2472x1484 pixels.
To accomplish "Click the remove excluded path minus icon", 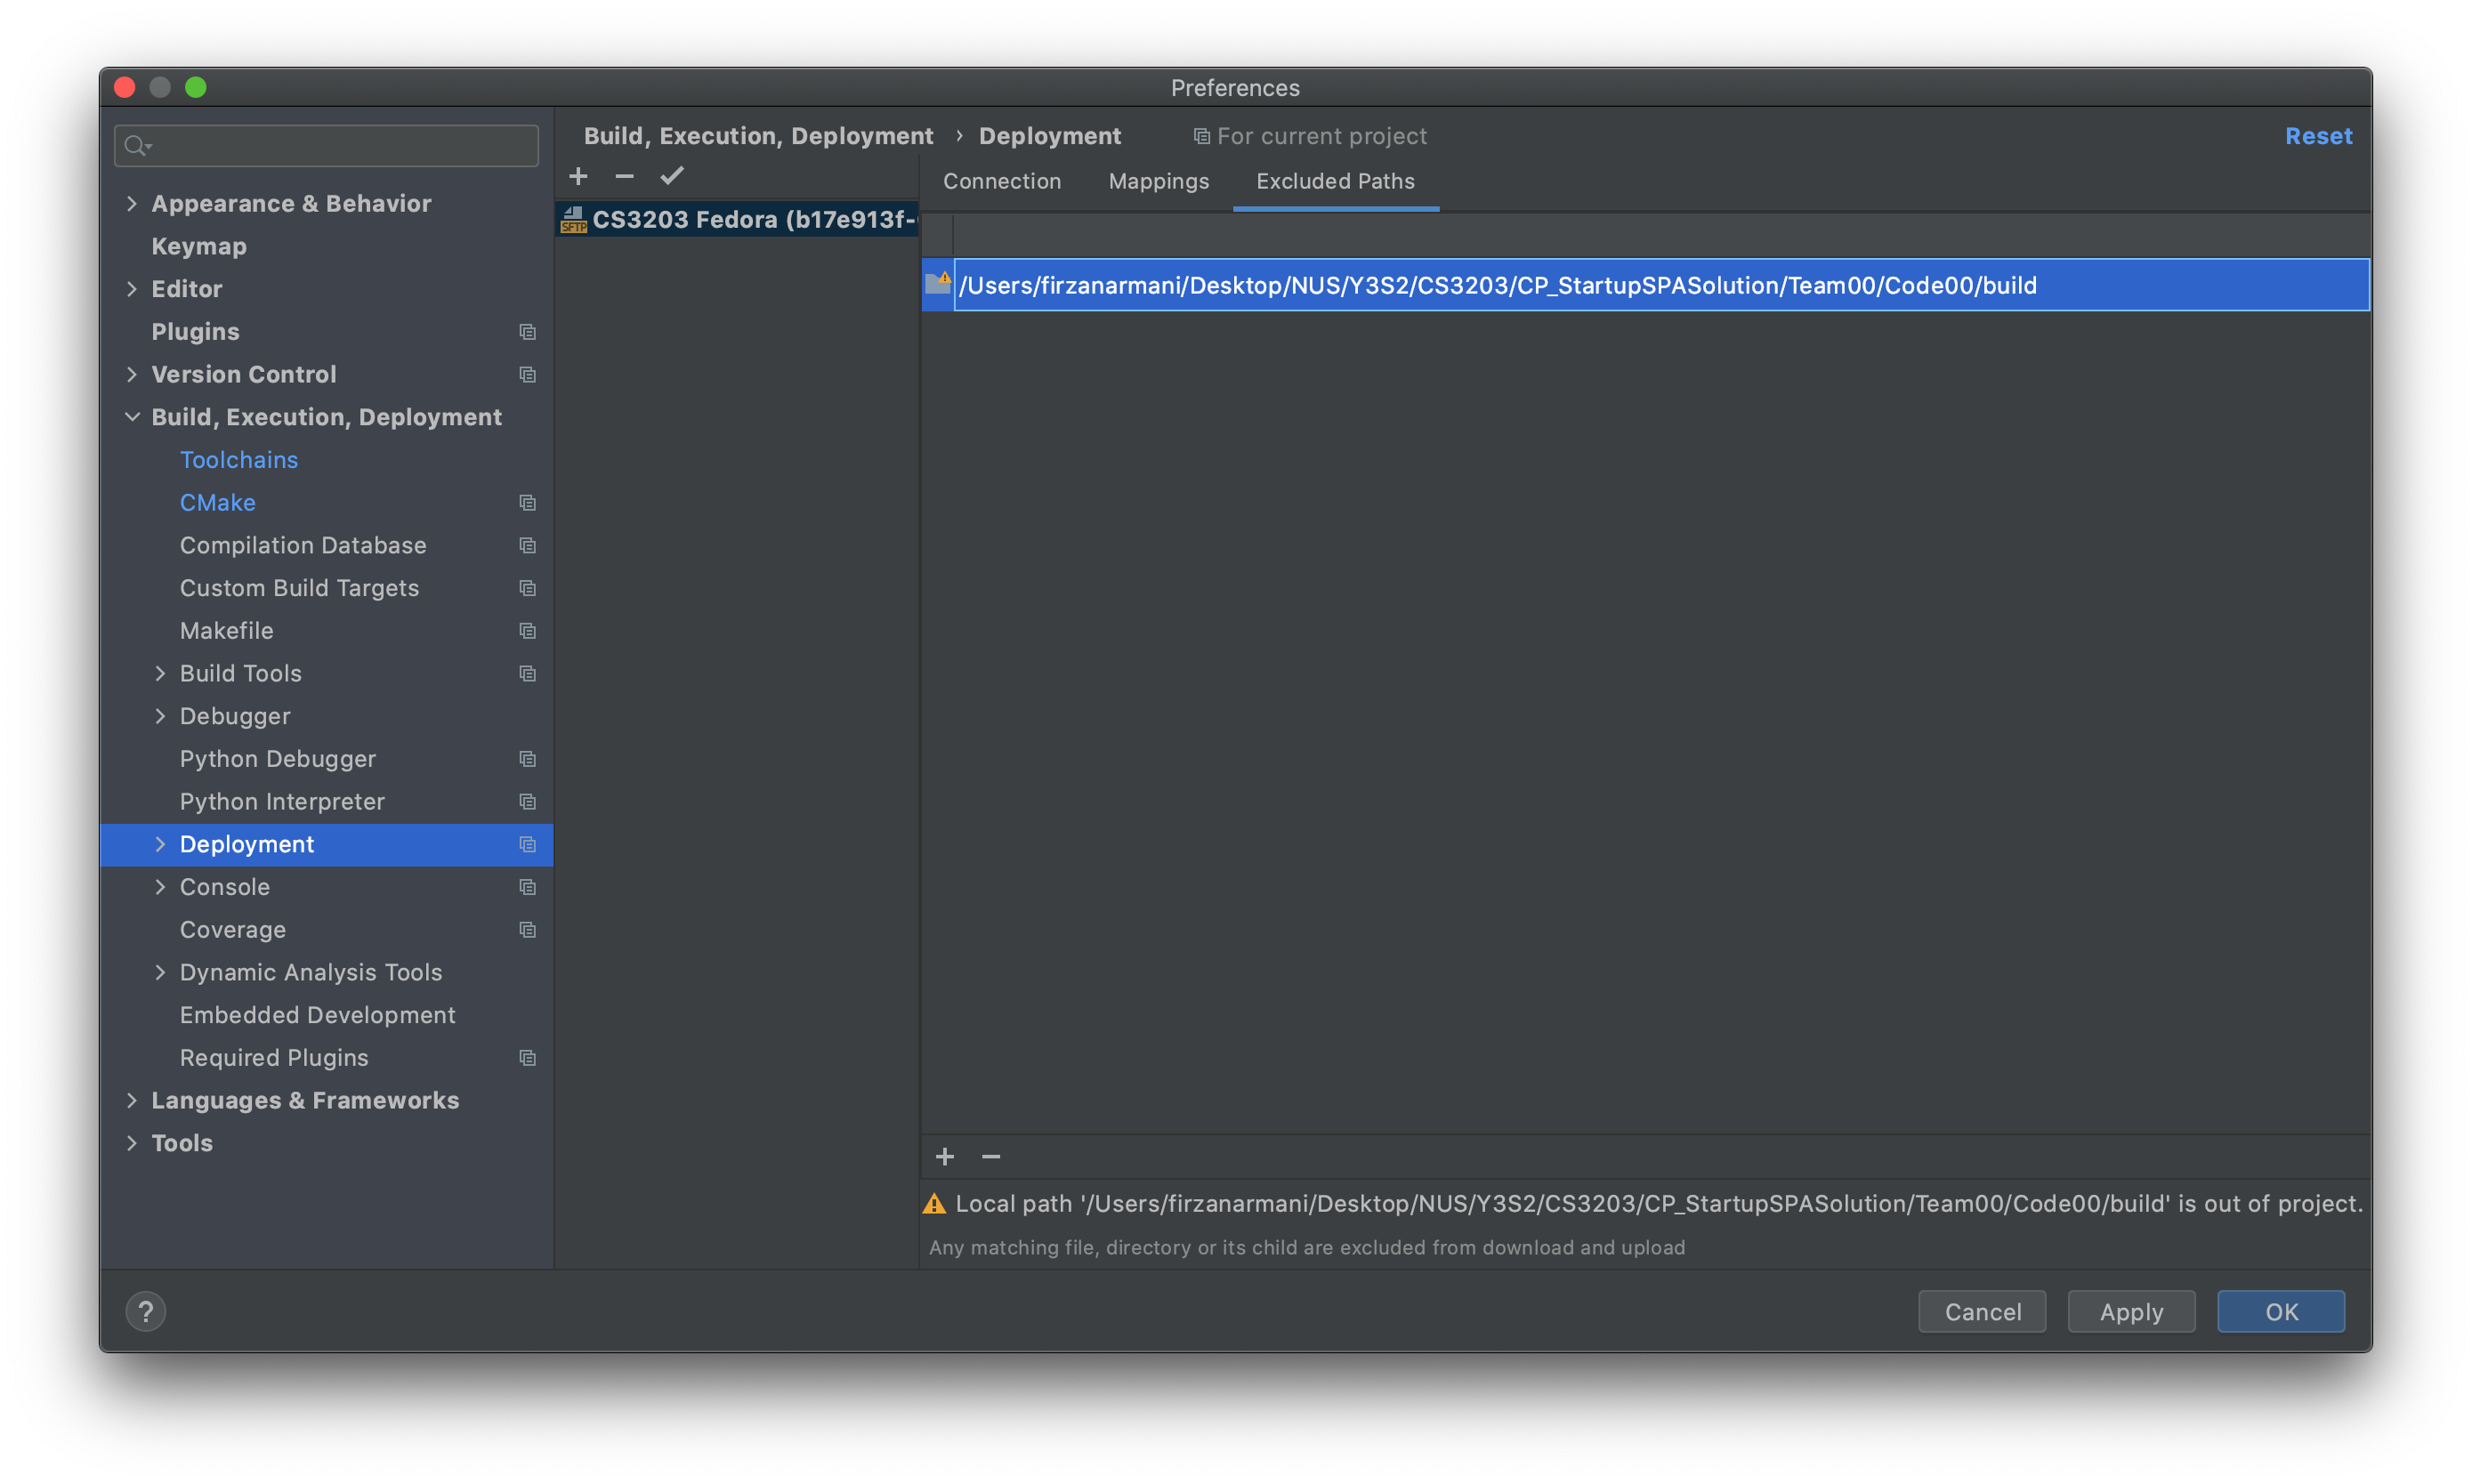I will click(x=990, y=1156).
